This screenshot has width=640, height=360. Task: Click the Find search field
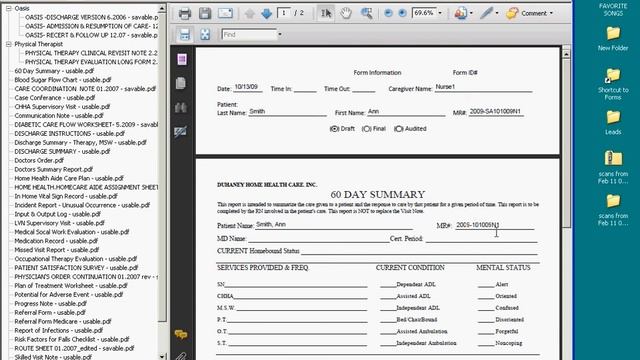(x=249, y=34)
